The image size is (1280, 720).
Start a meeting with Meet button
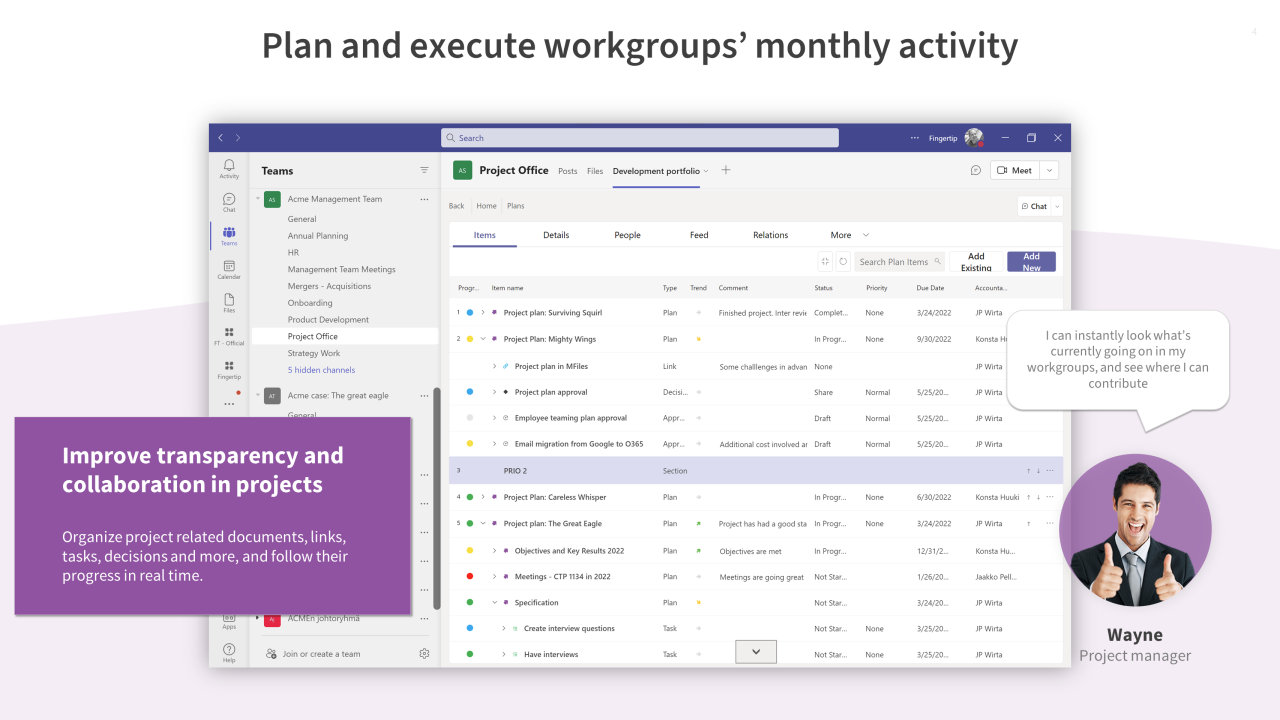tap(1015, 170)
